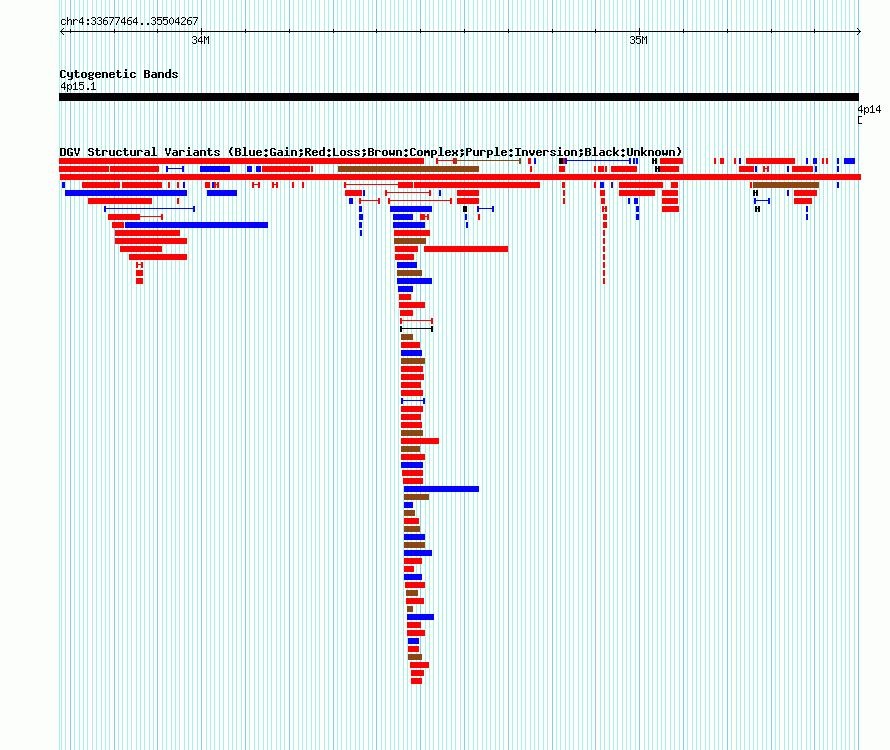Open the Cytogenetic Bands track title

119,74
